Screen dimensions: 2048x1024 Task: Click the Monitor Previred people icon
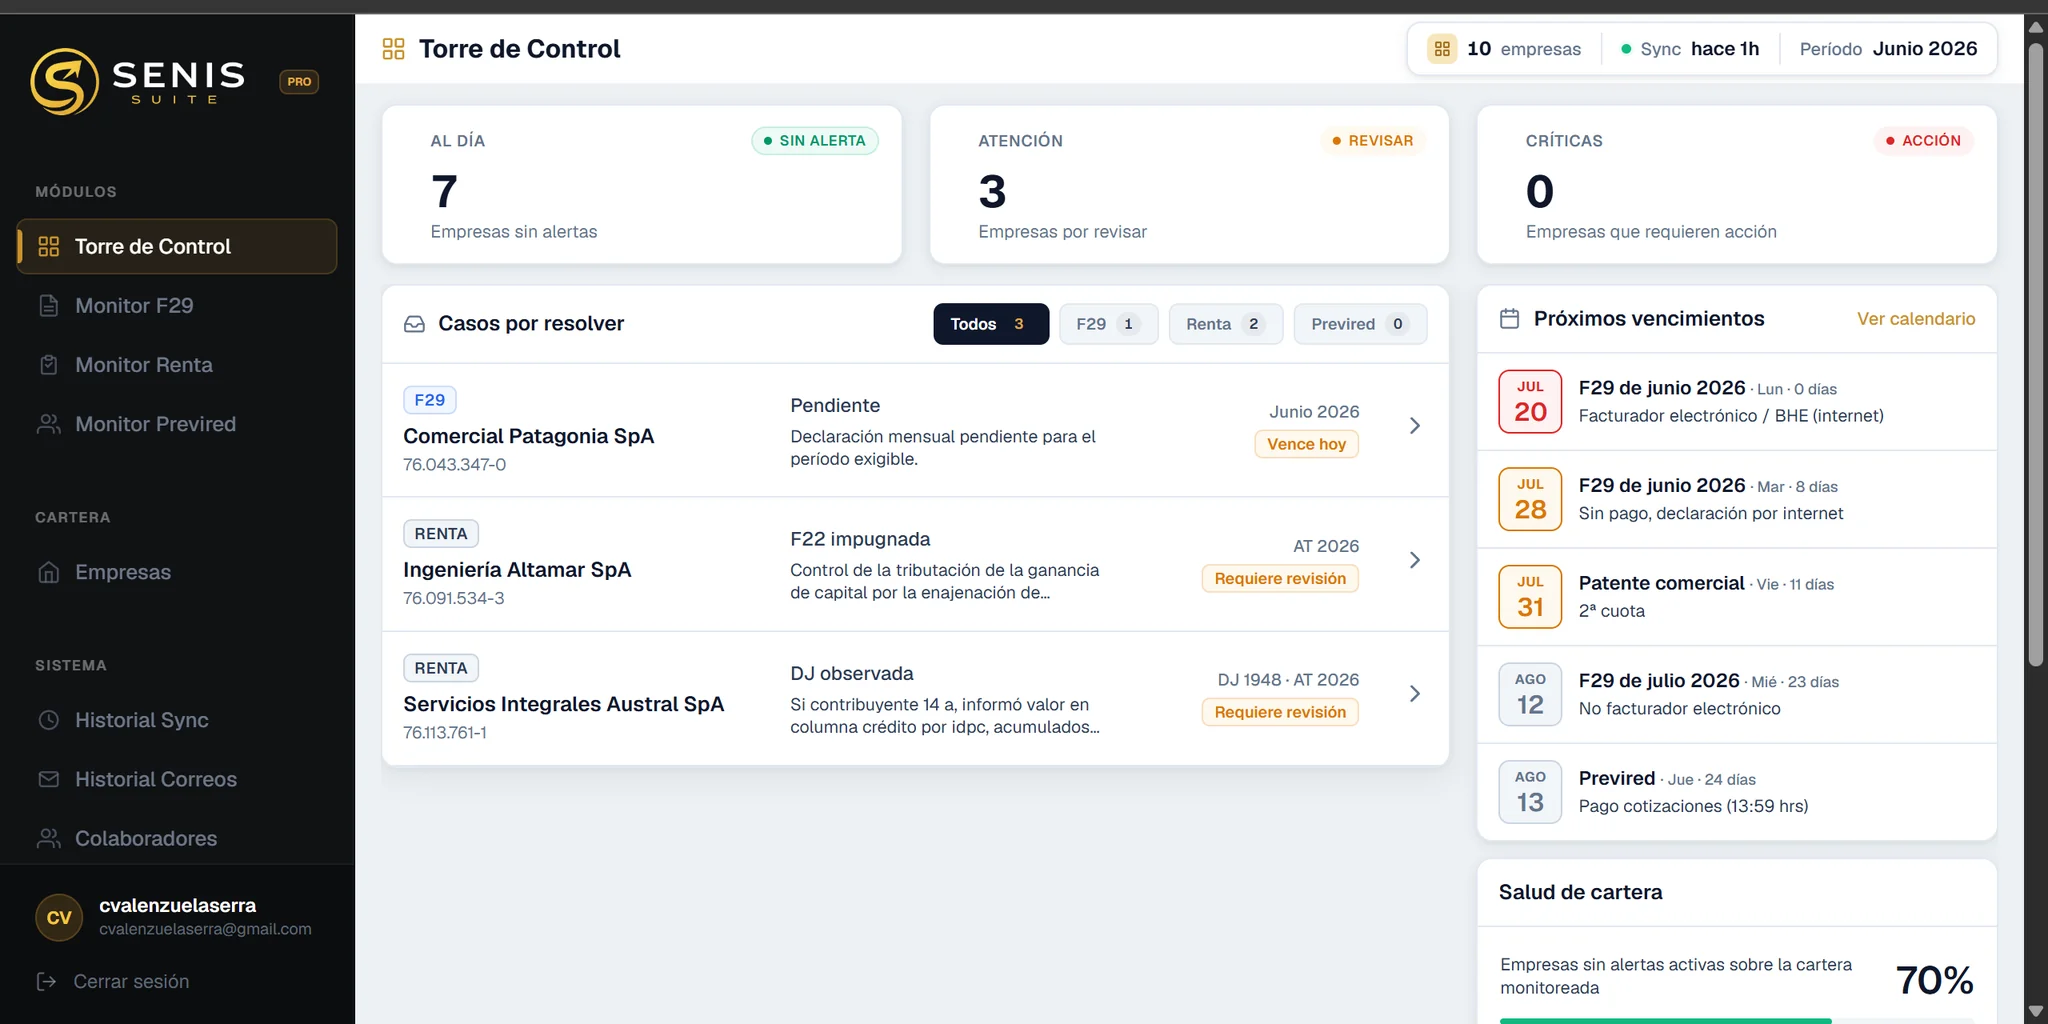(48, 424)
